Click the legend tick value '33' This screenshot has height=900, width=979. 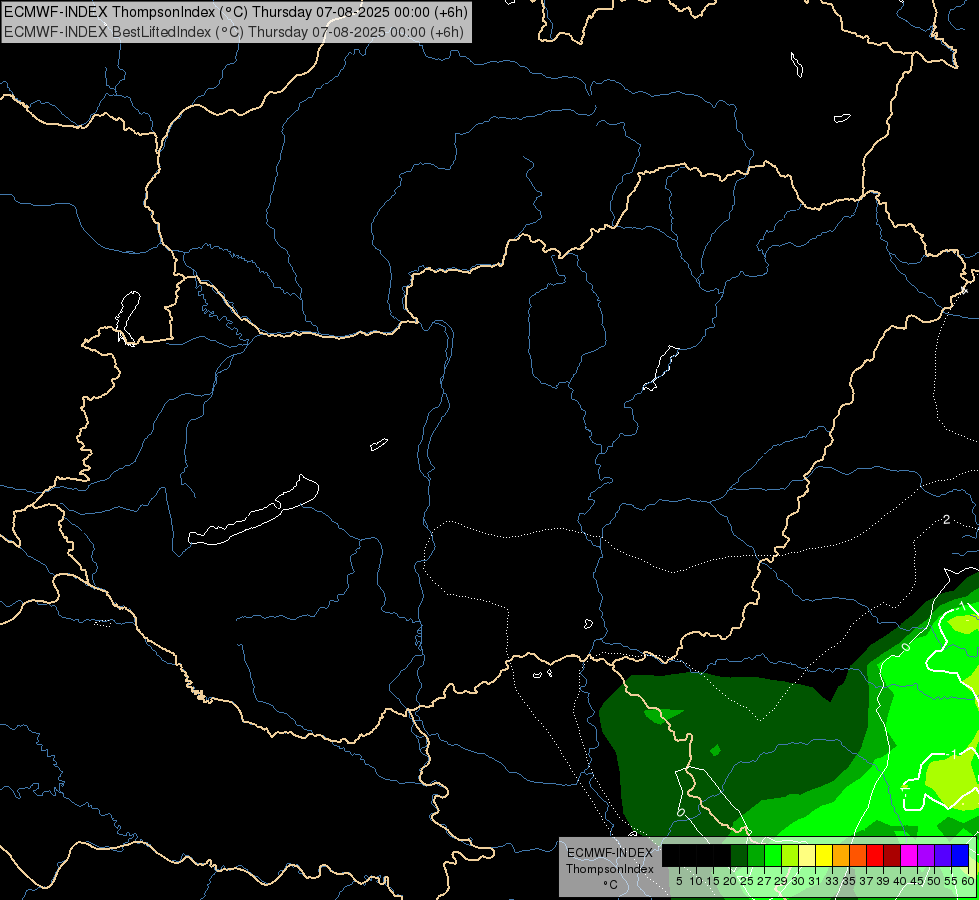tap(832, 881)
